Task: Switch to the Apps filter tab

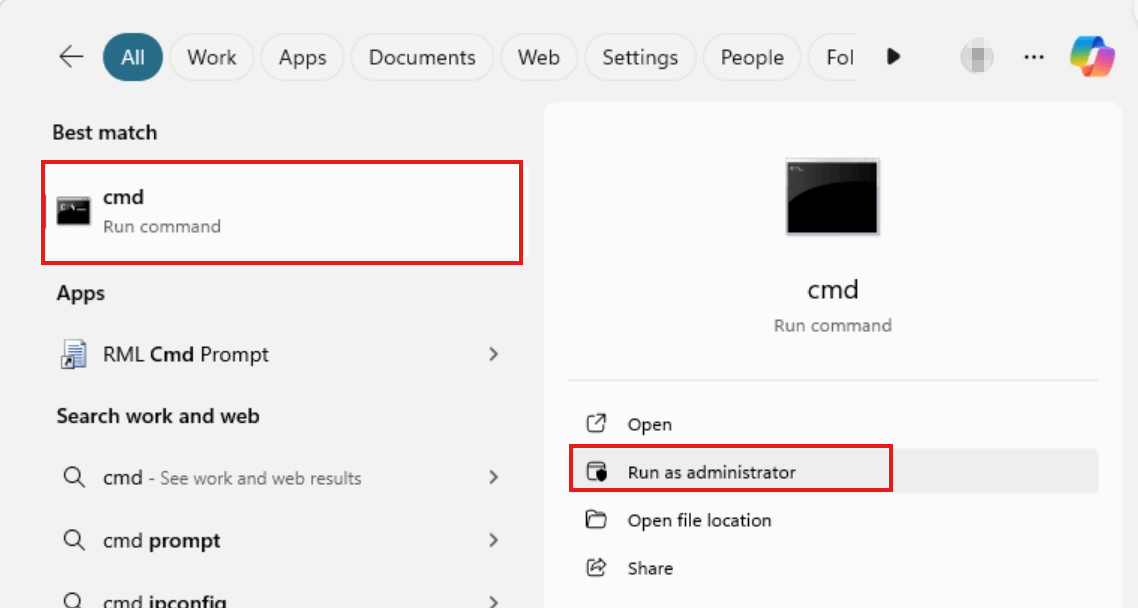Action: coord(303,57)
